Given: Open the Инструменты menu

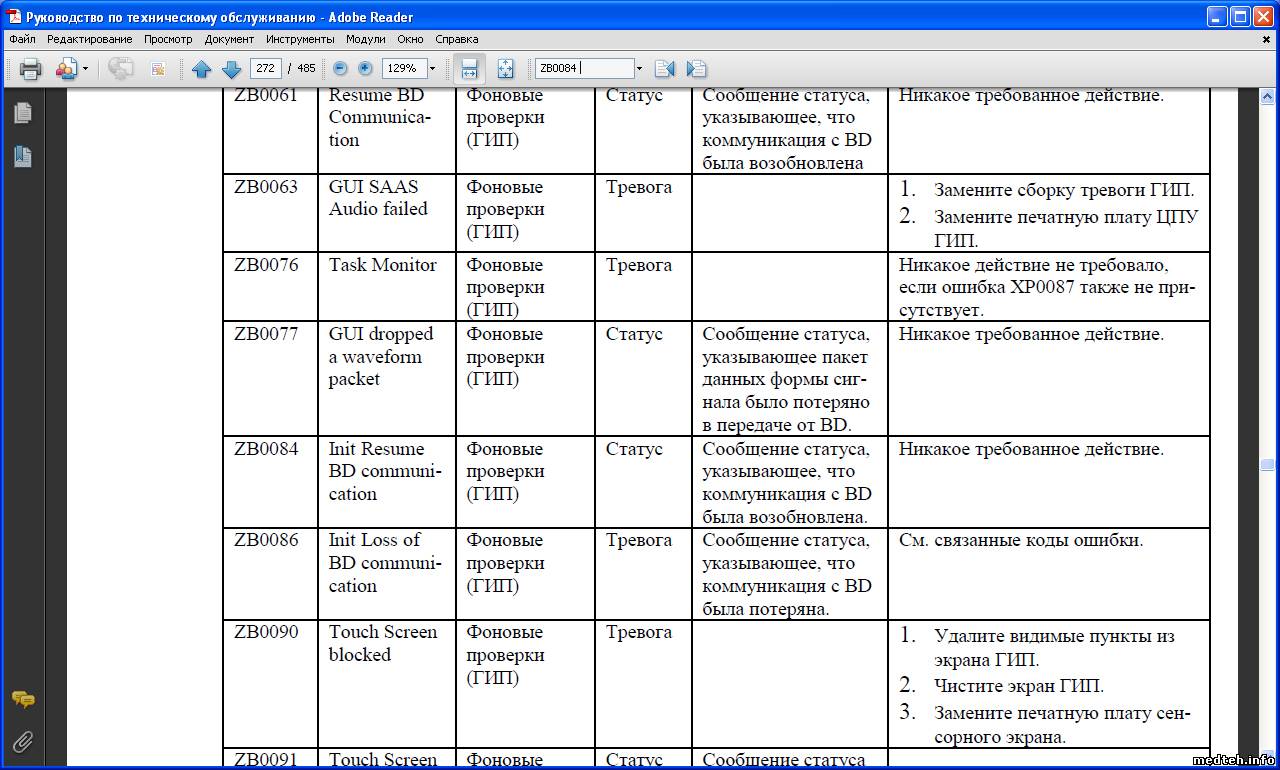Looking at the screenshot, I should (x=300, y=39).
